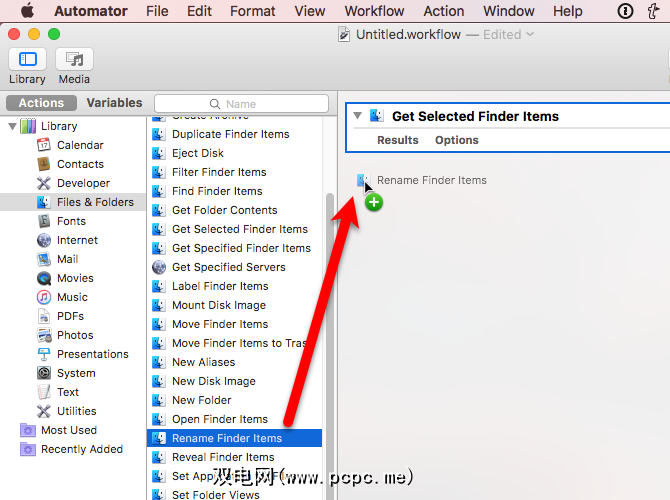Open the View menu
Image resolution: width=670 pixels, height=500 pixels.
coord(310,11)
